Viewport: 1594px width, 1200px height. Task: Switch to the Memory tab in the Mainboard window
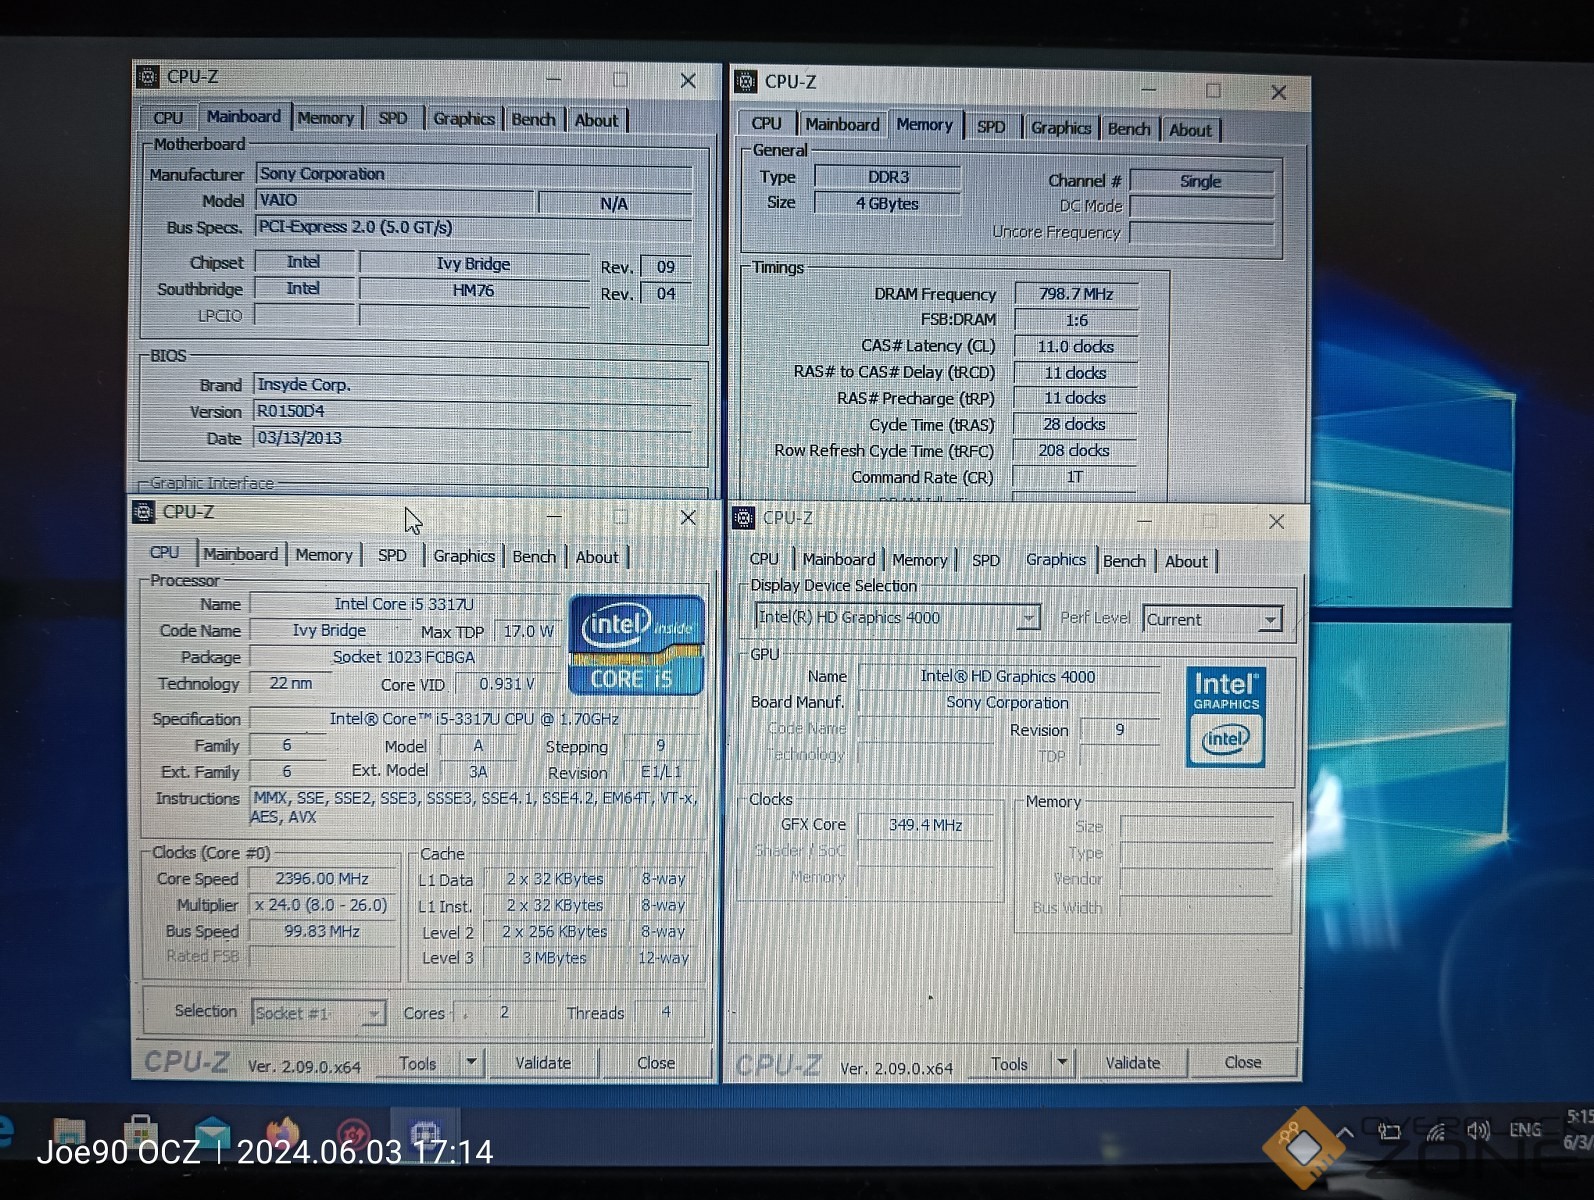[325, 118]
